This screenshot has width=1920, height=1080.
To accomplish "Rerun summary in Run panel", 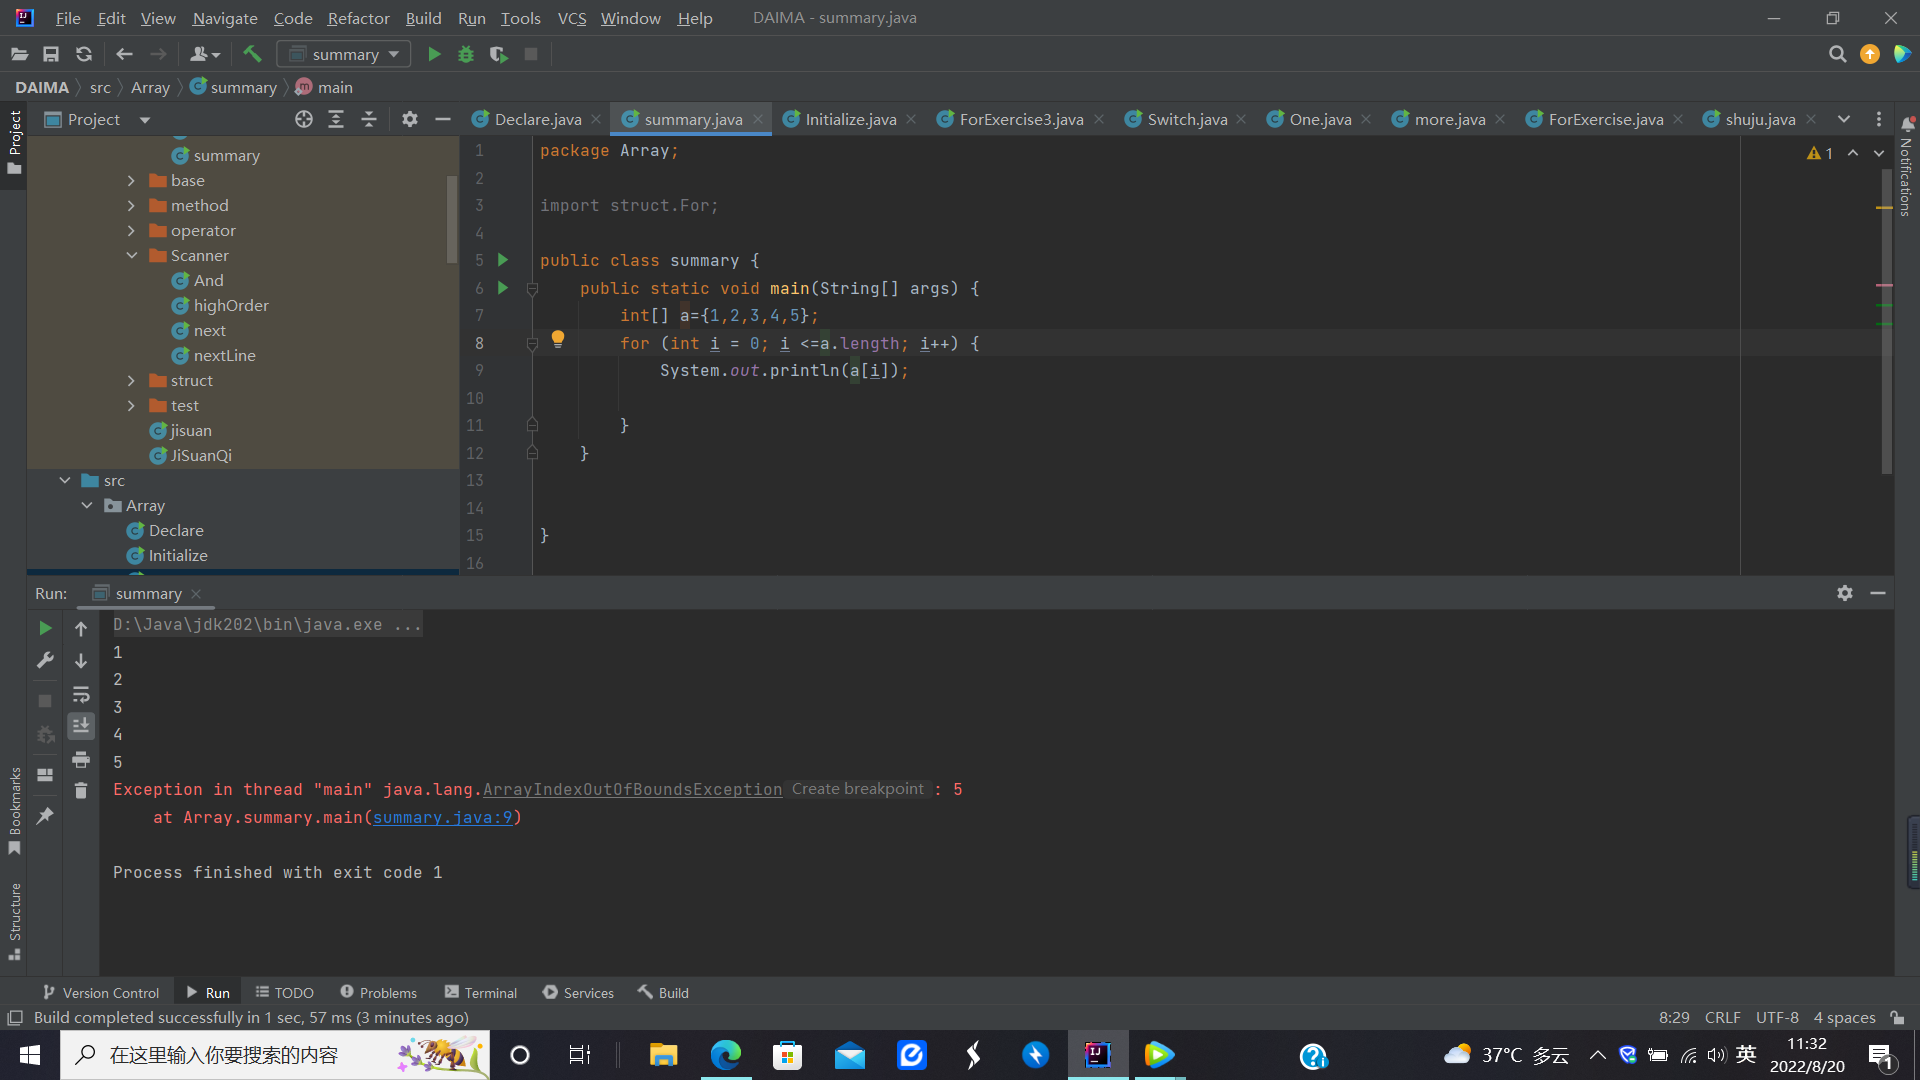I will (x=45, y=628).
